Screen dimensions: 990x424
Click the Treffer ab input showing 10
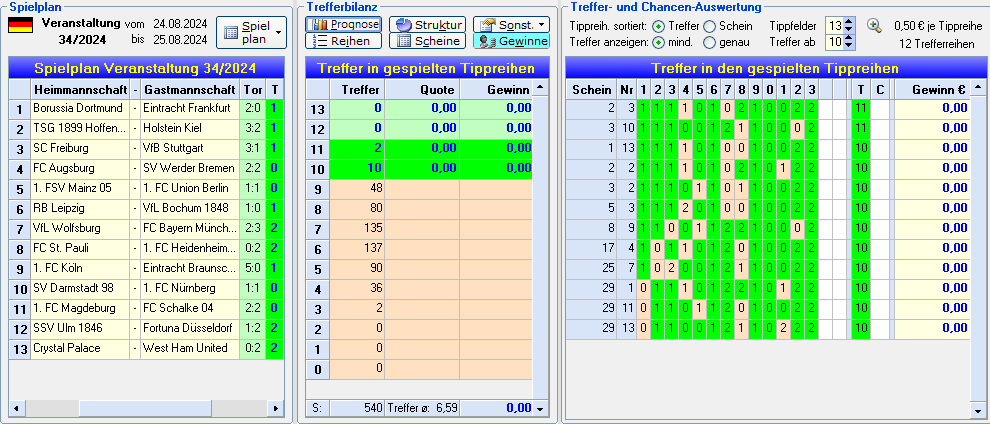835,42
